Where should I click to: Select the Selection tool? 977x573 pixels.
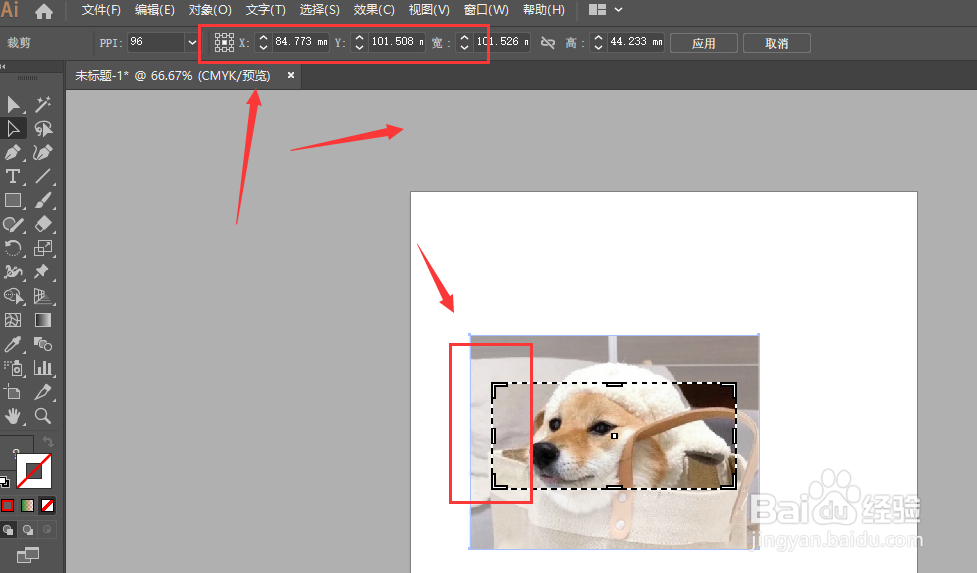[13, 104]
